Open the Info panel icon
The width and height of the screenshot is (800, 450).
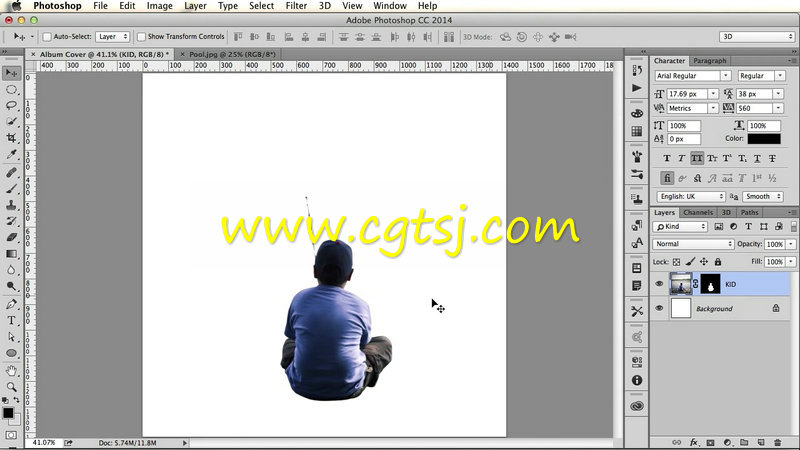pos(637,380)
